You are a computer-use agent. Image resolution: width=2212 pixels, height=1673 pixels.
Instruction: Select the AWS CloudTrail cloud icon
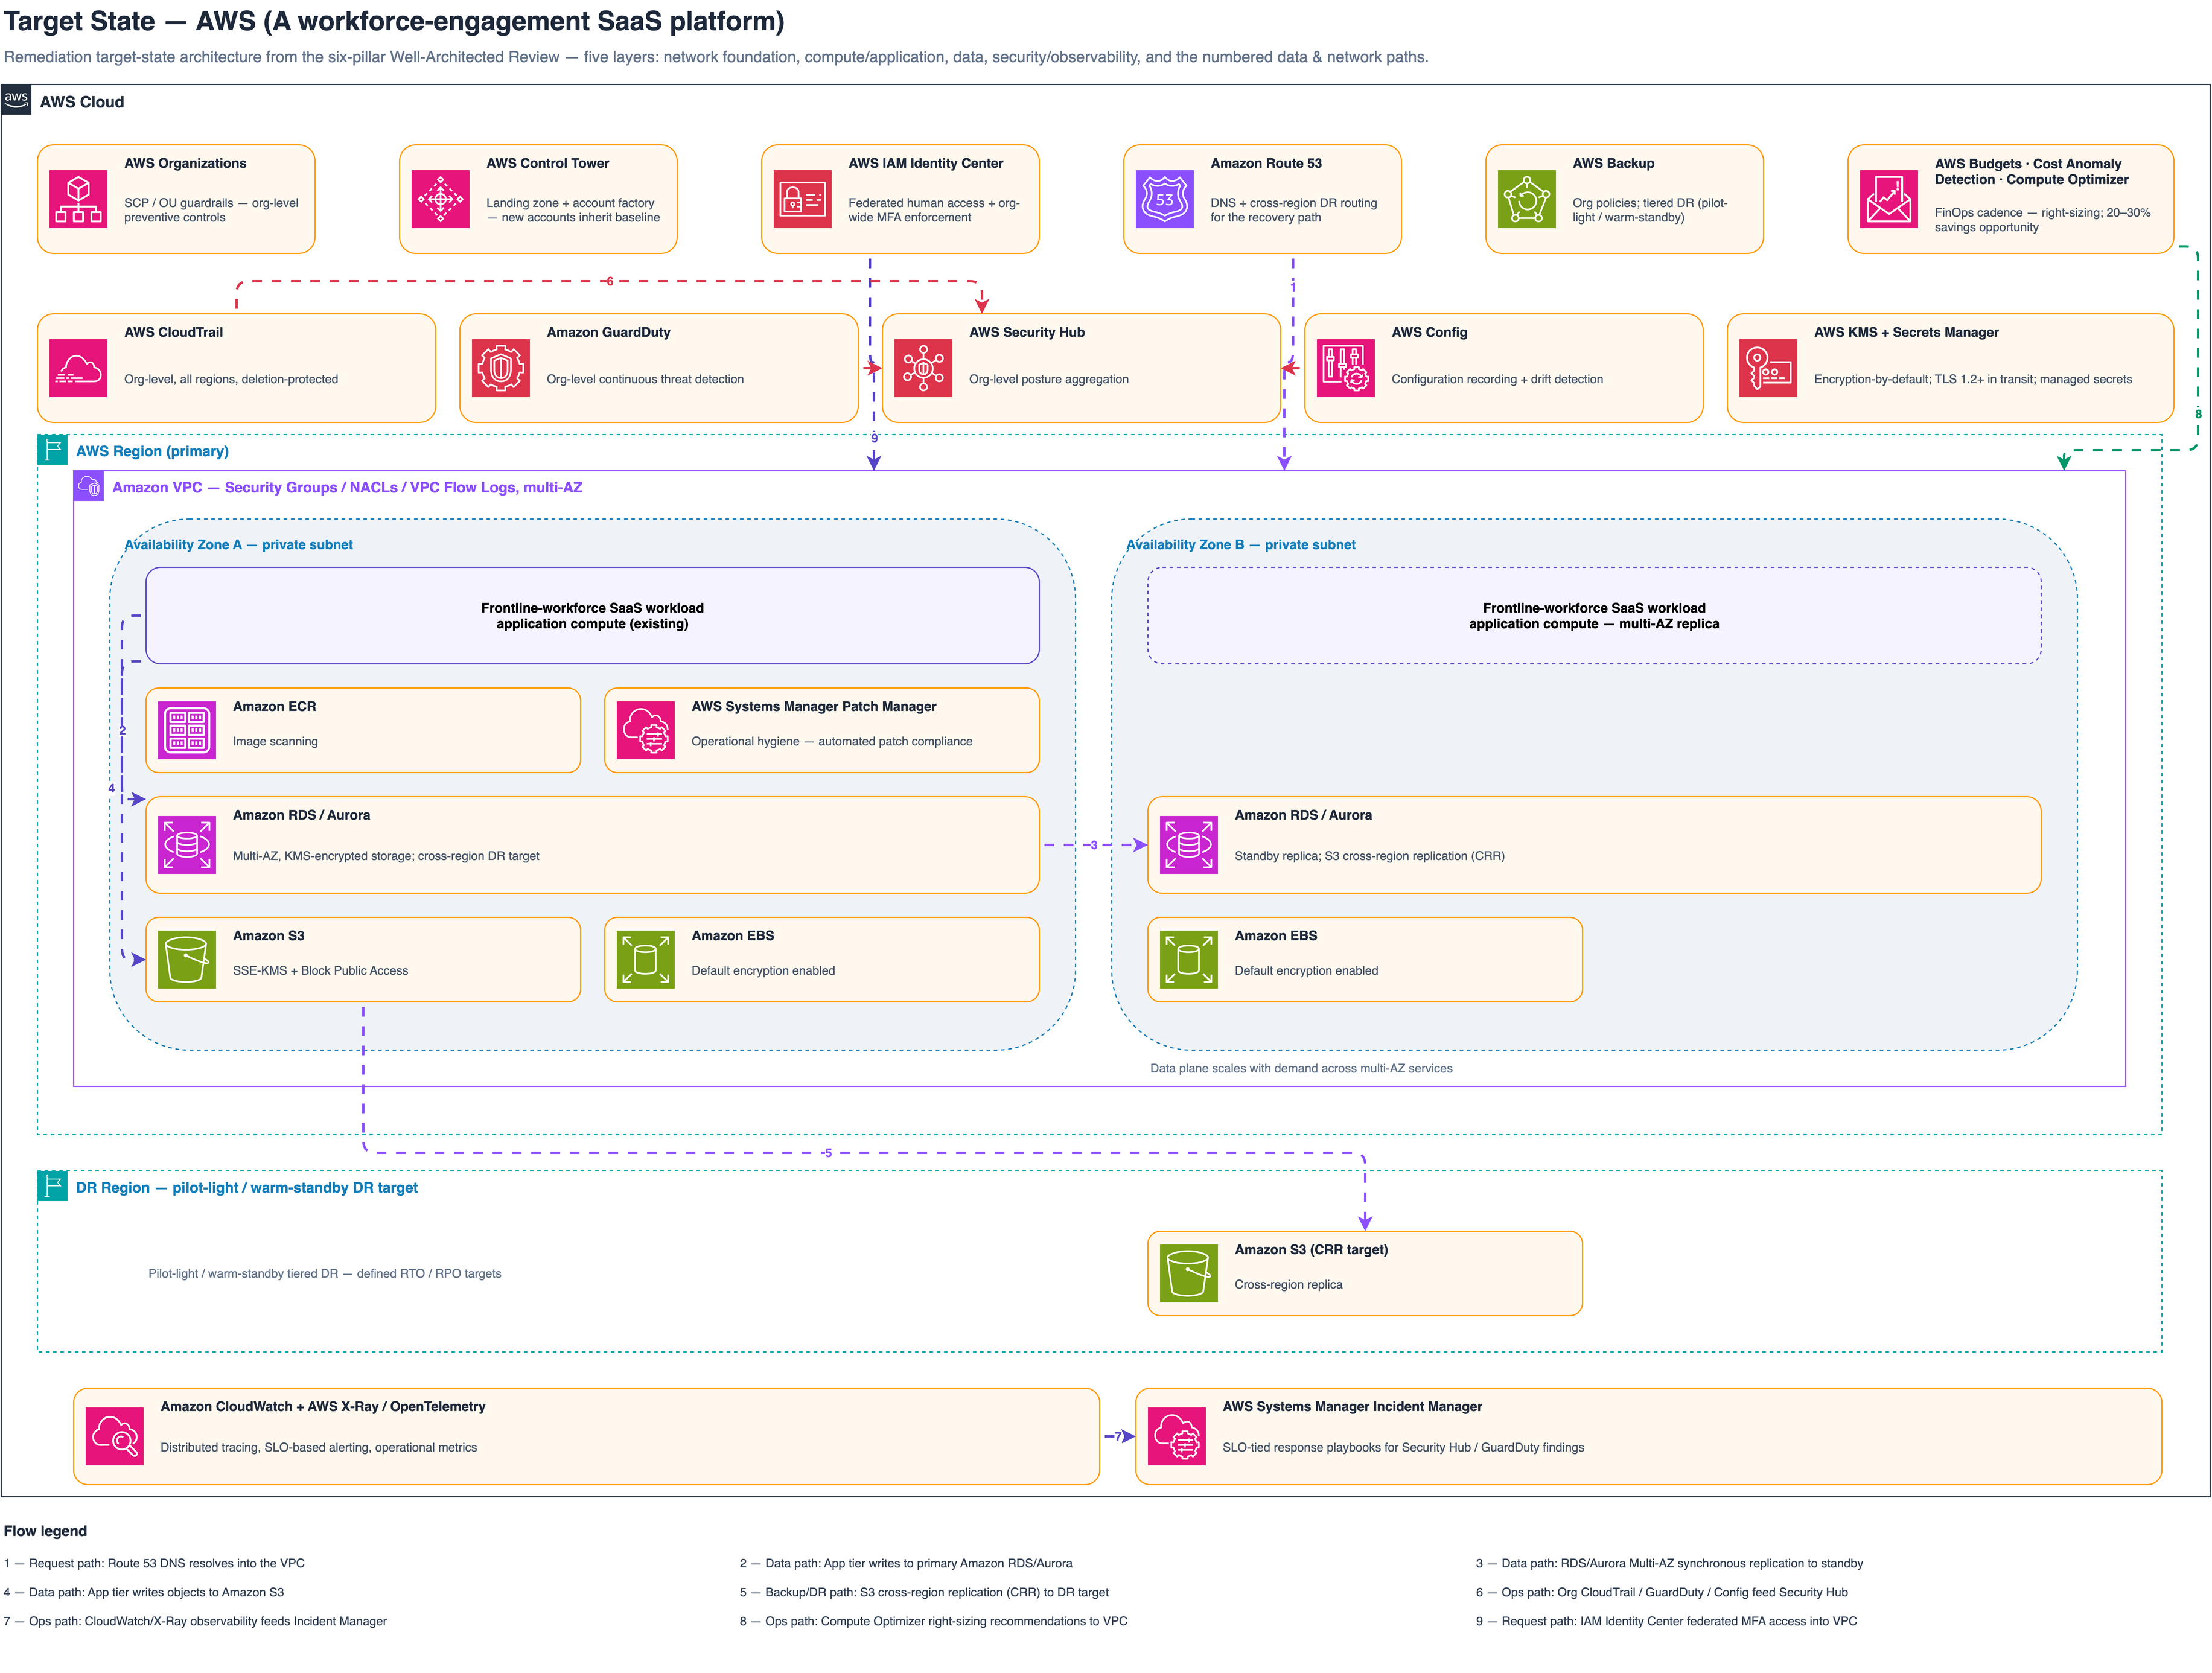tap(79, 369)
